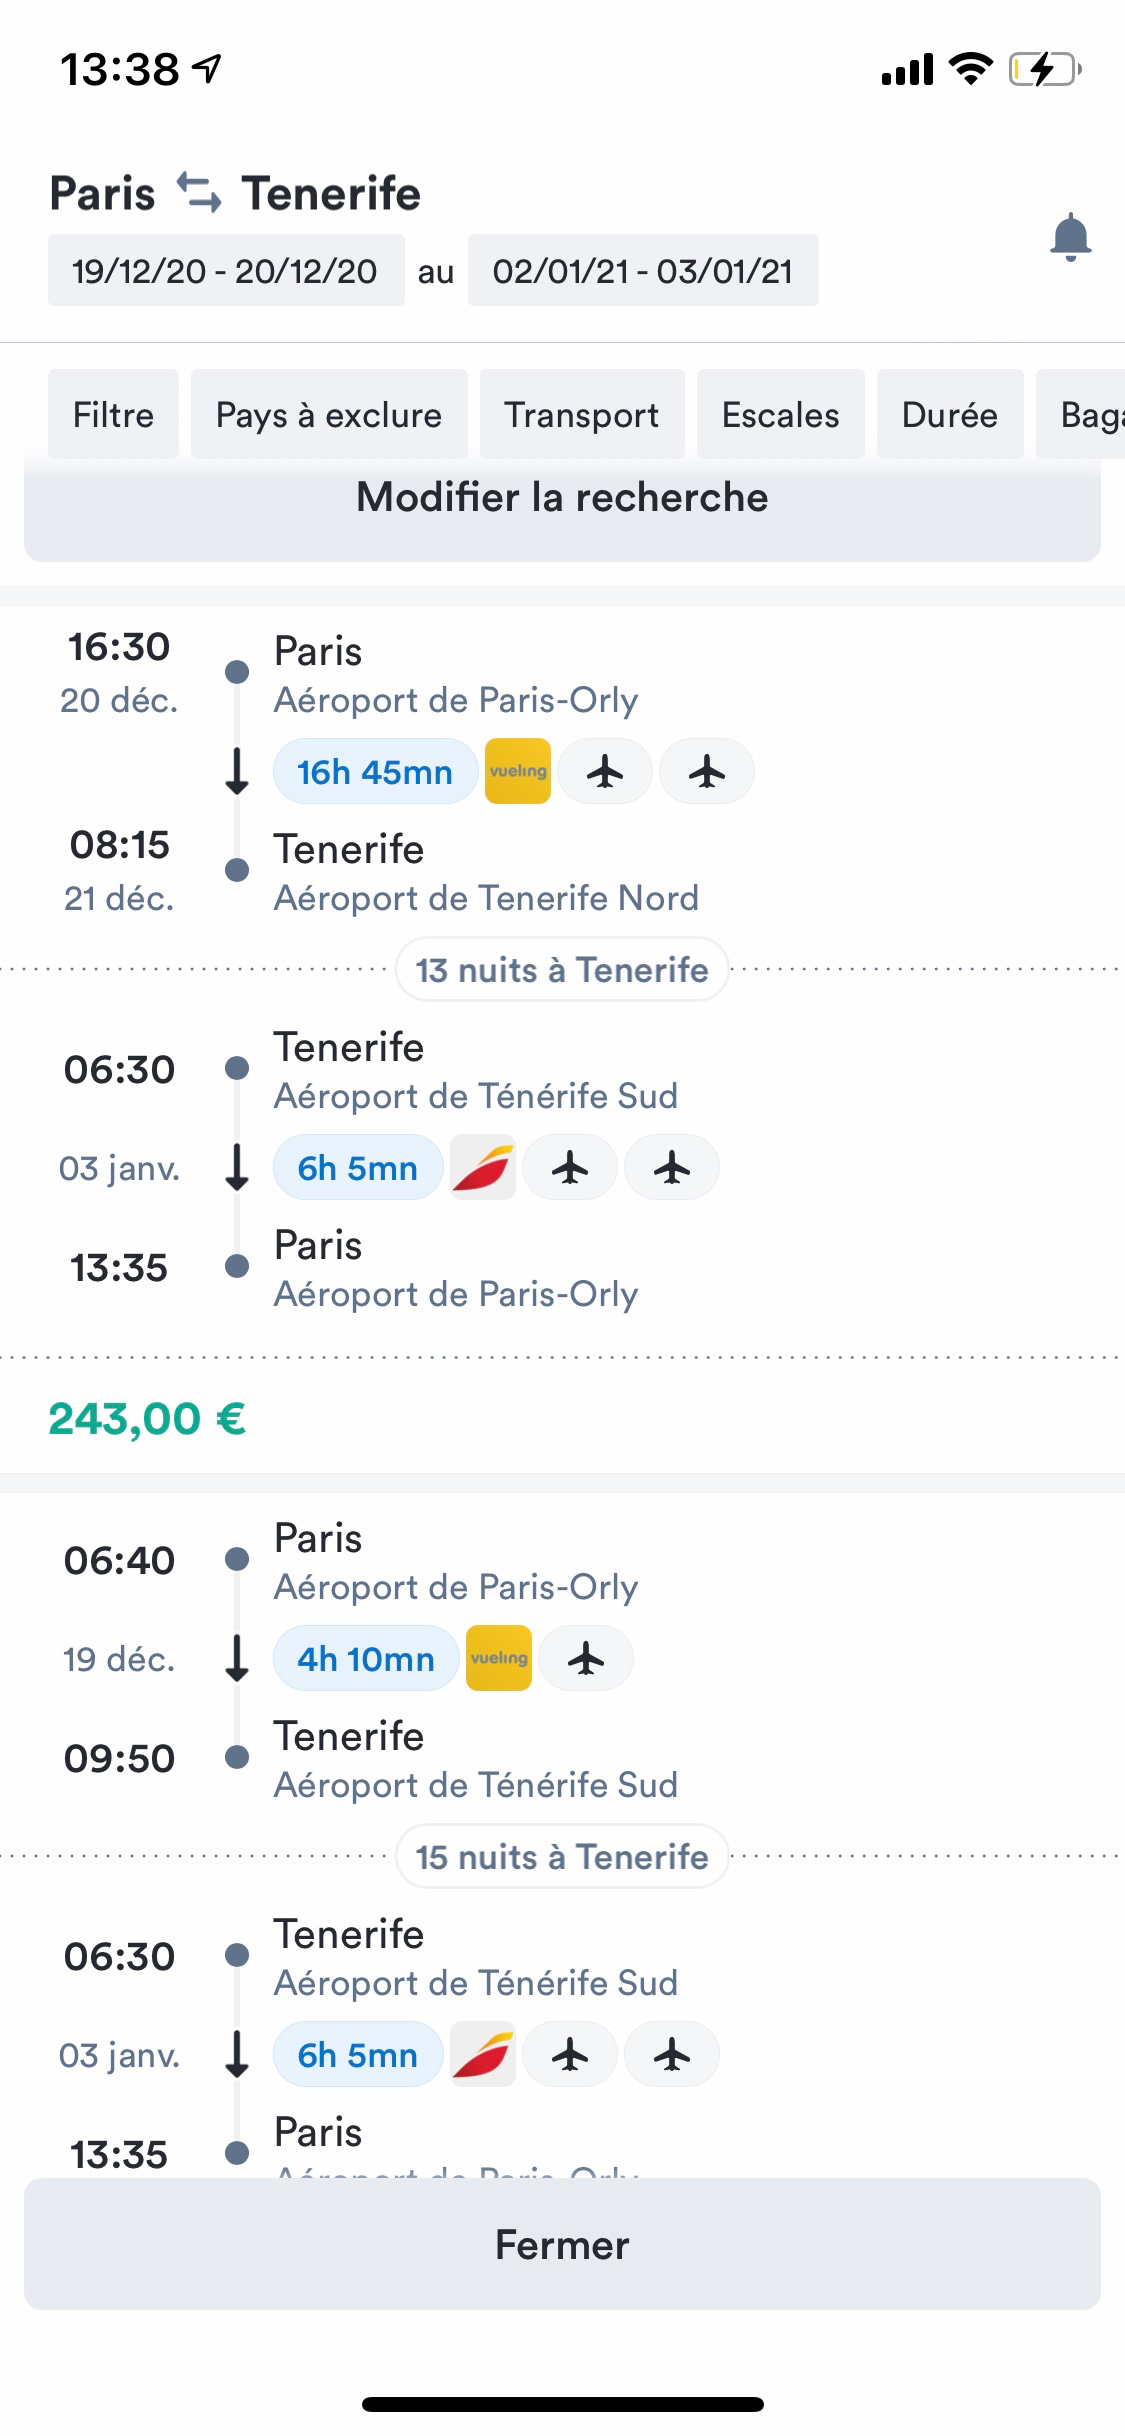The height and width of the screenshot is (2436, 1125).
Task: Select the Durée filter chip
Action: pyautogui.click(x=949, y=415)
